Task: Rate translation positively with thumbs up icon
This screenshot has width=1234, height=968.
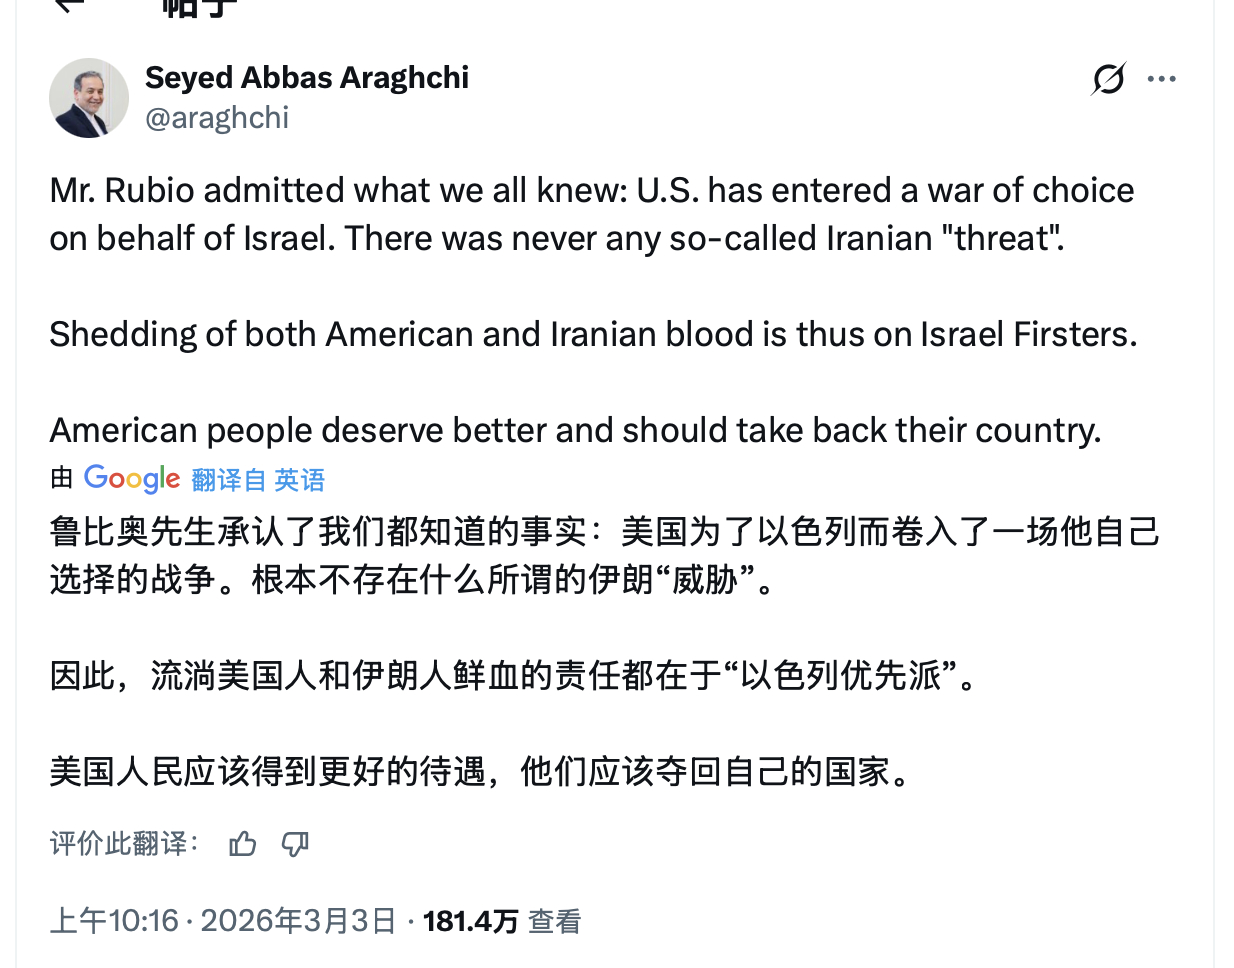Action: 242,843
